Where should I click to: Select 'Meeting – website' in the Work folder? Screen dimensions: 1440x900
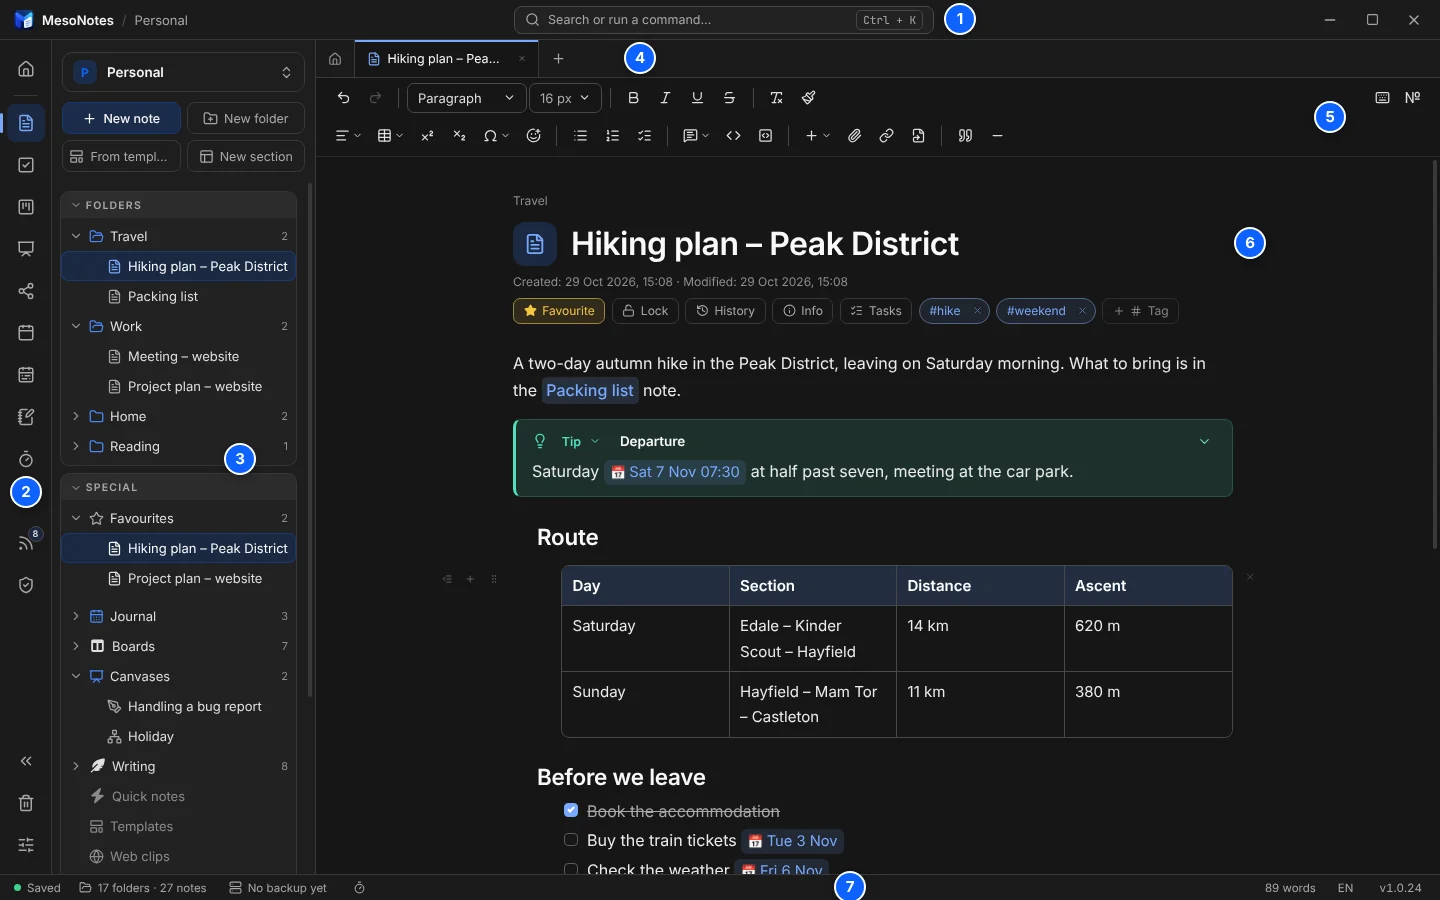(x=179, y=356)
